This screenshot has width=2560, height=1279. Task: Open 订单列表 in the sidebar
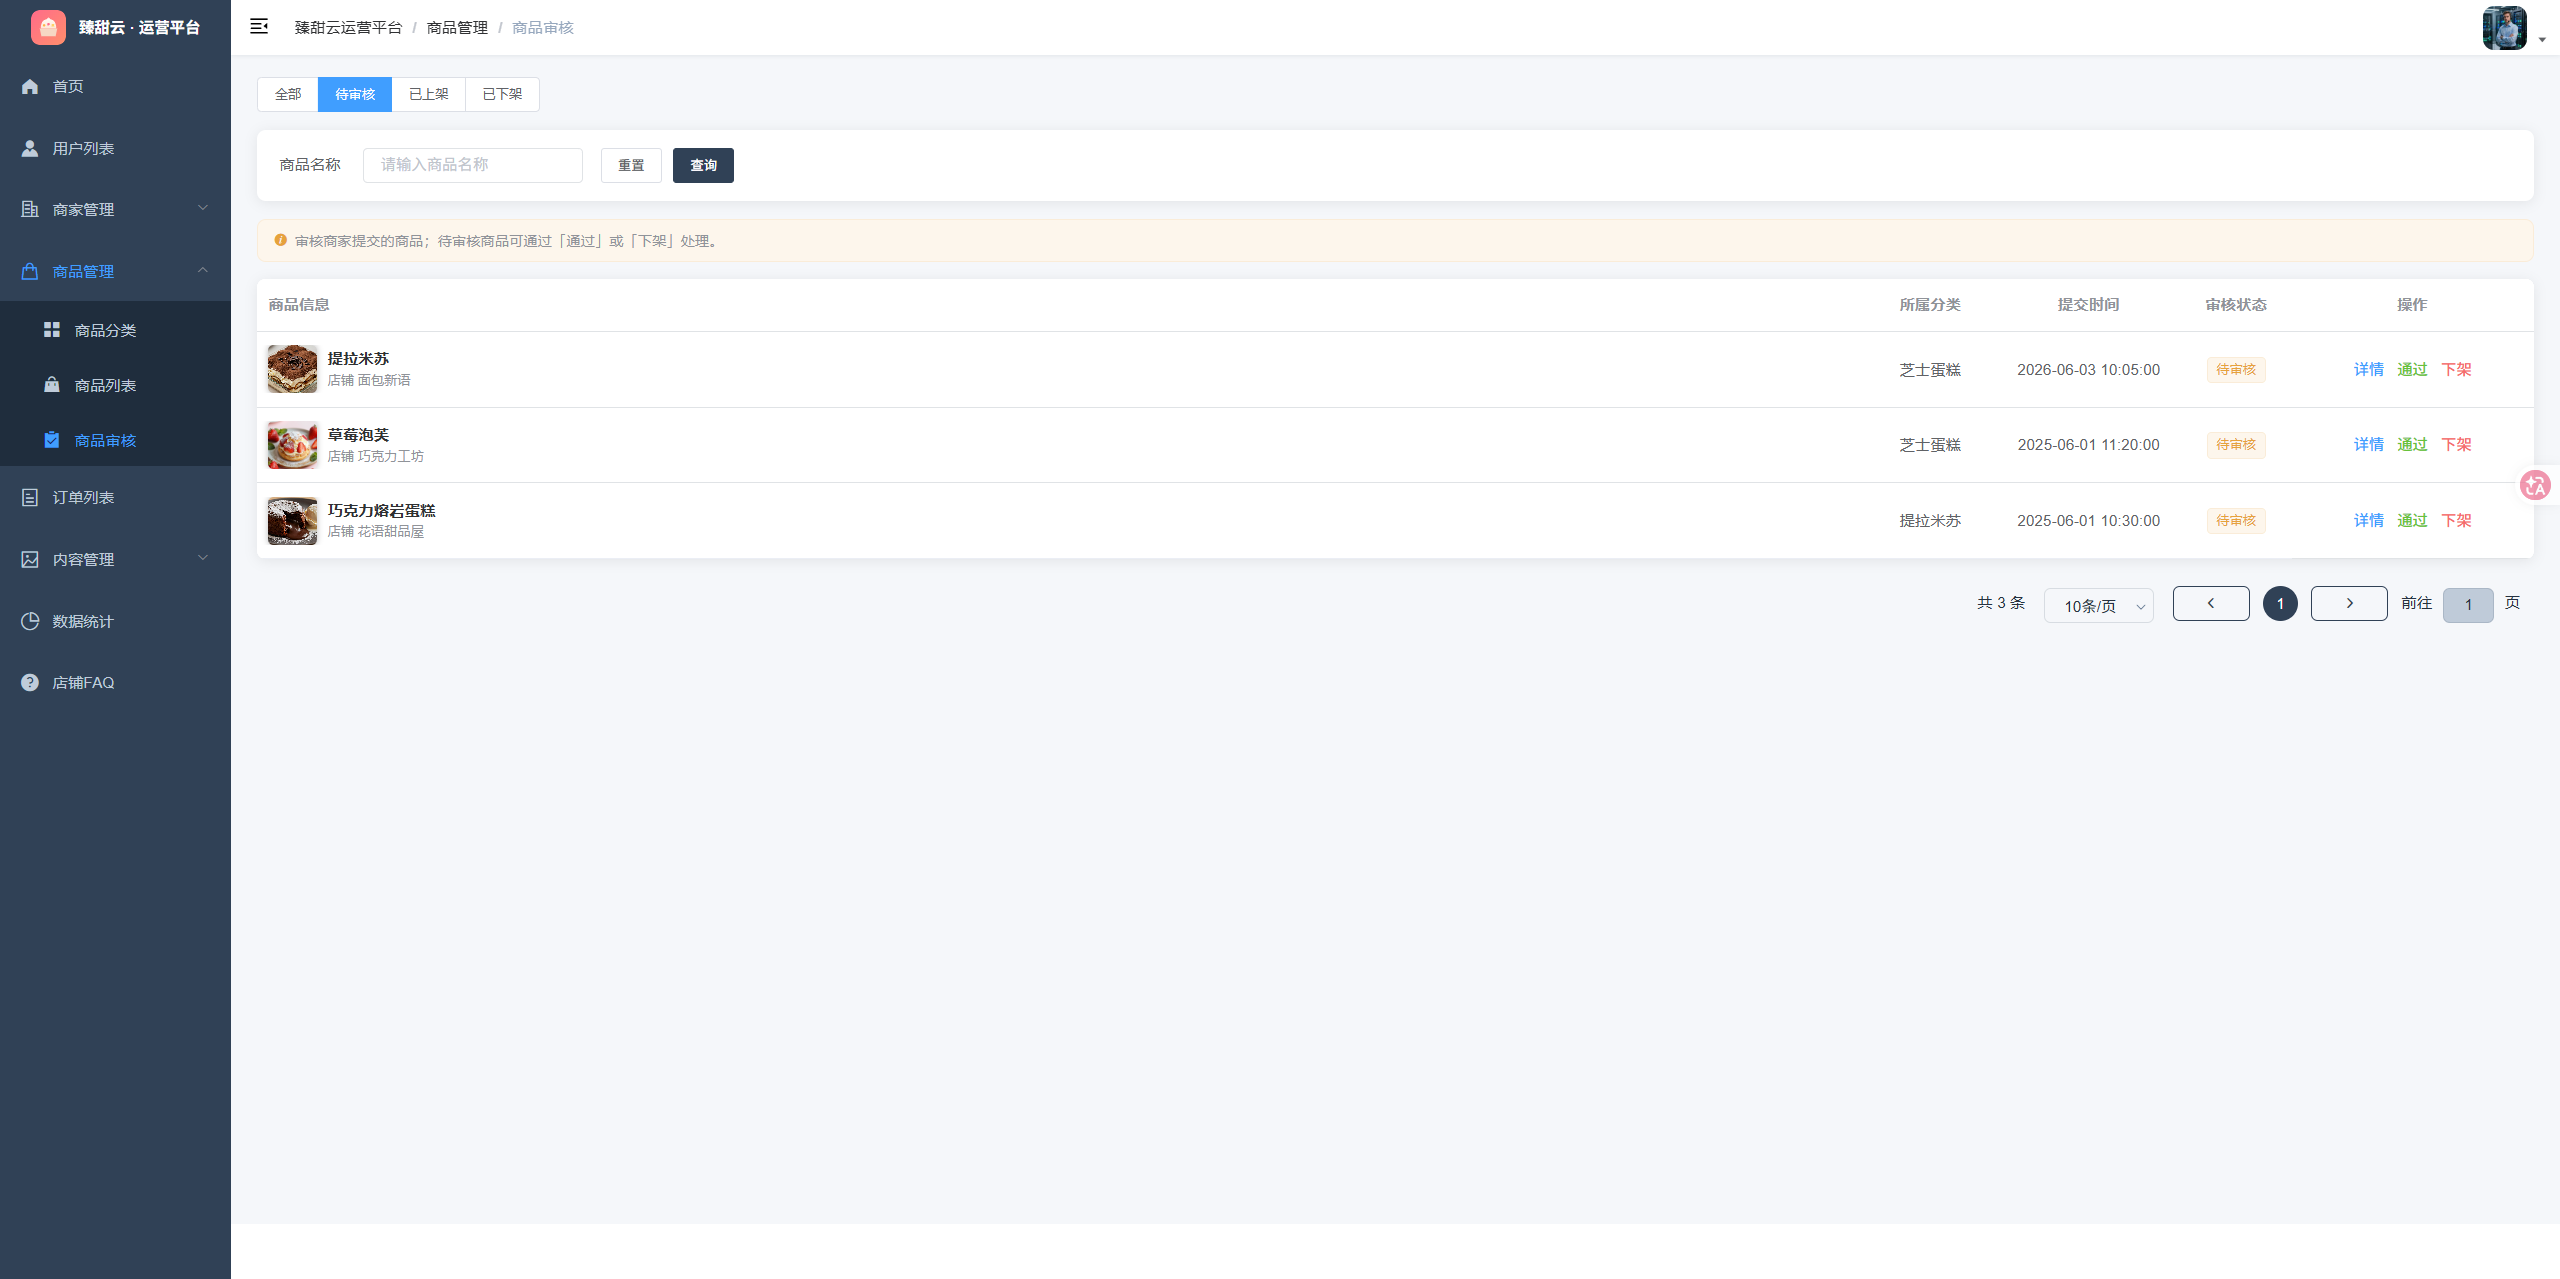(x=115, y=497)
